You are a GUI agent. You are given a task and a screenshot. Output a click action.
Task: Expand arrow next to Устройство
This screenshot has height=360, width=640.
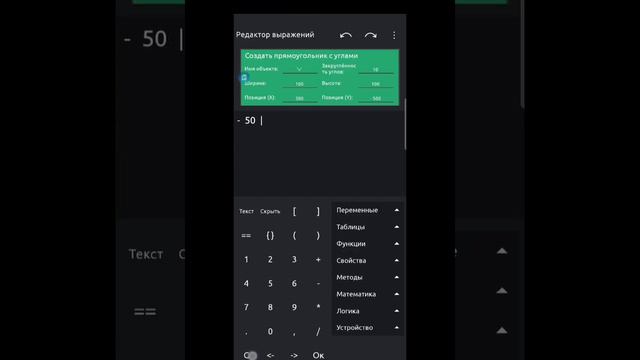click(x=396, y=327)
